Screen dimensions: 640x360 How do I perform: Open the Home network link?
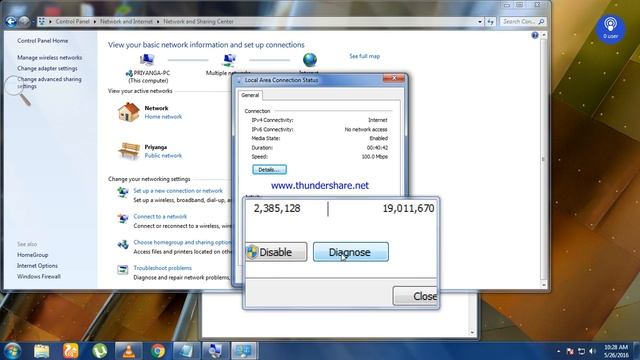pos(163,117)
